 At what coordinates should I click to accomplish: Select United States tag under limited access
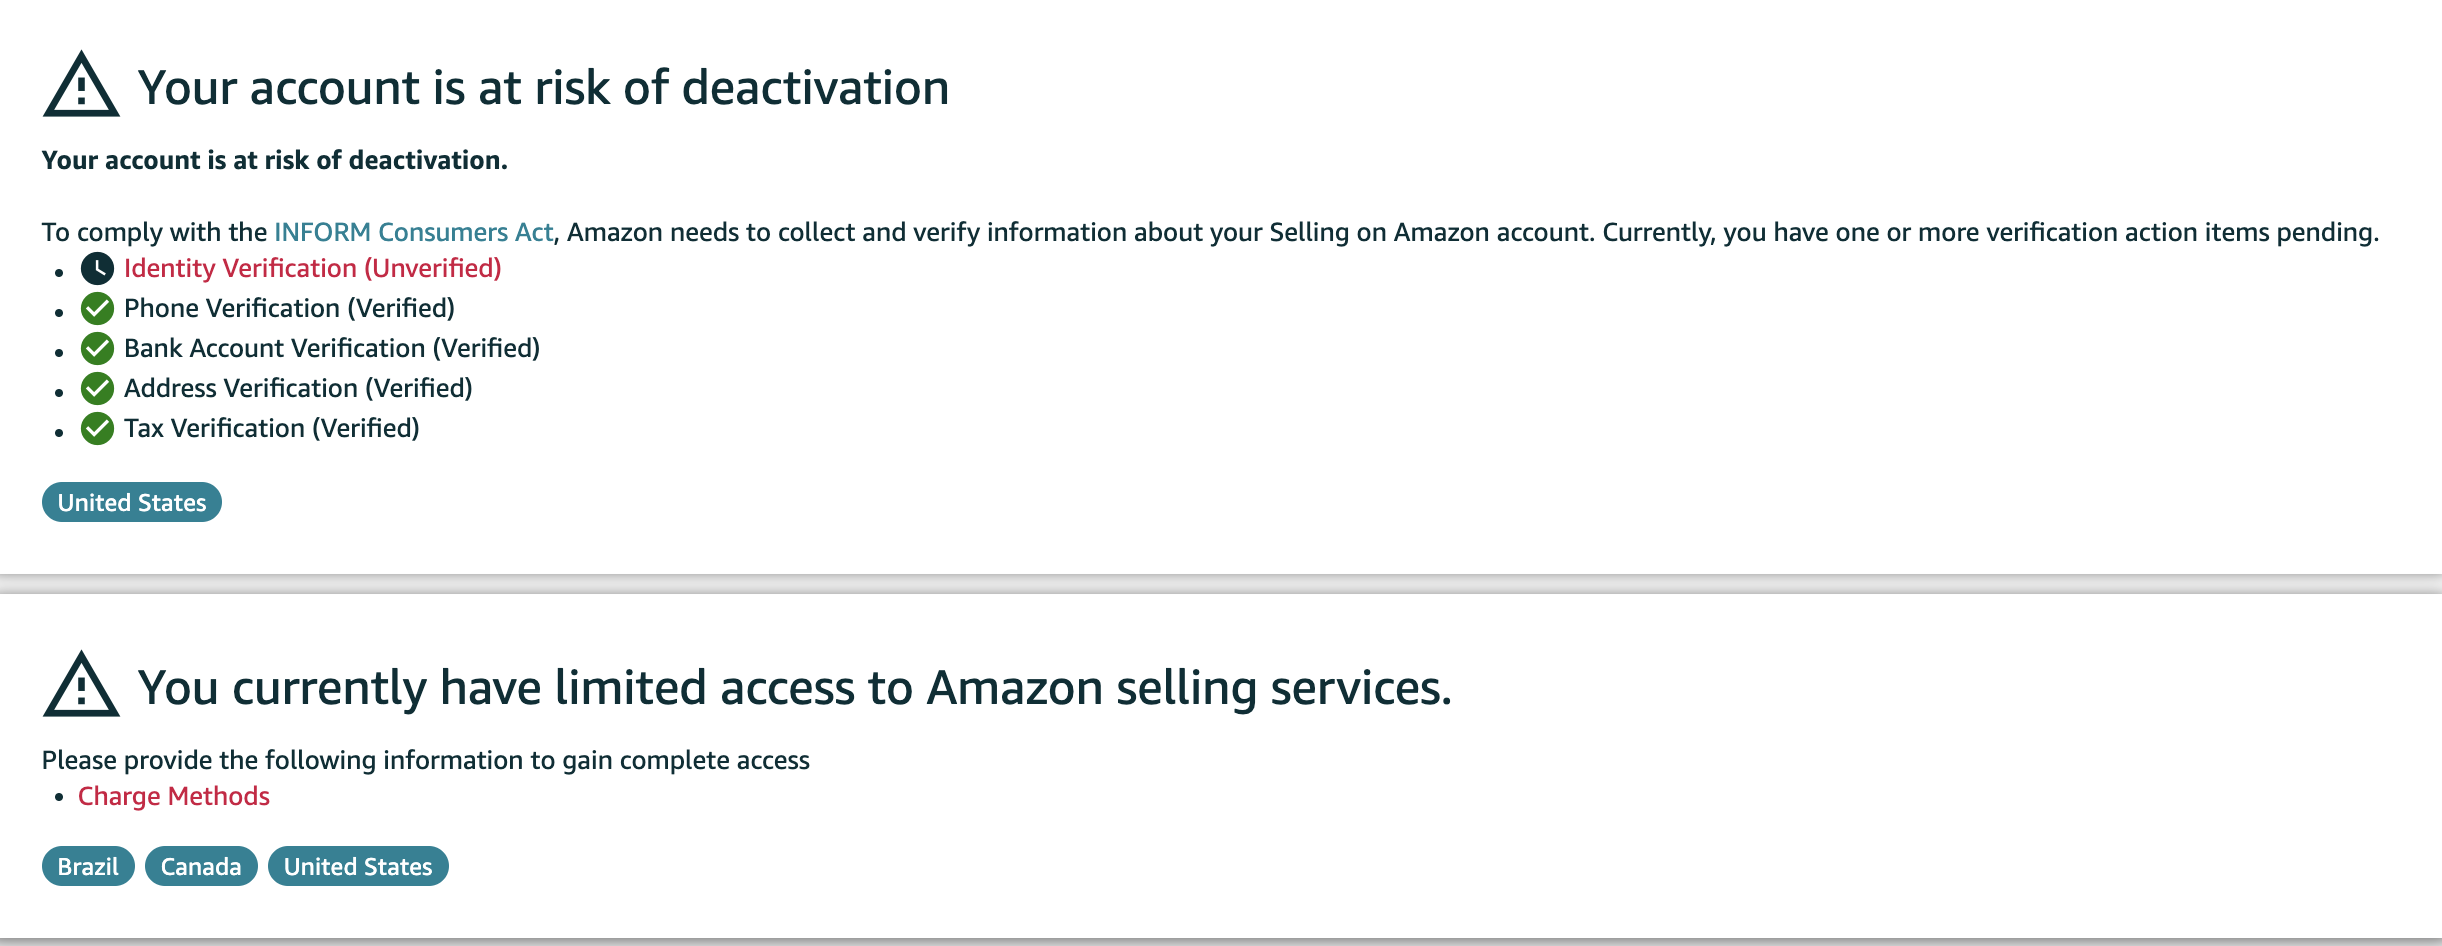tap(358, 866)
